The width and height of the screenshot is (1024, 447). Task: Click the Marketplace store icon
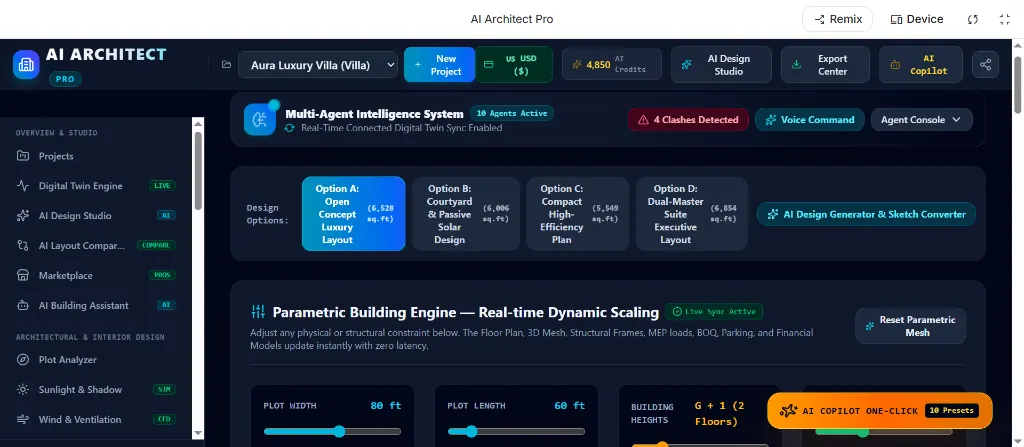coord(23,276)
